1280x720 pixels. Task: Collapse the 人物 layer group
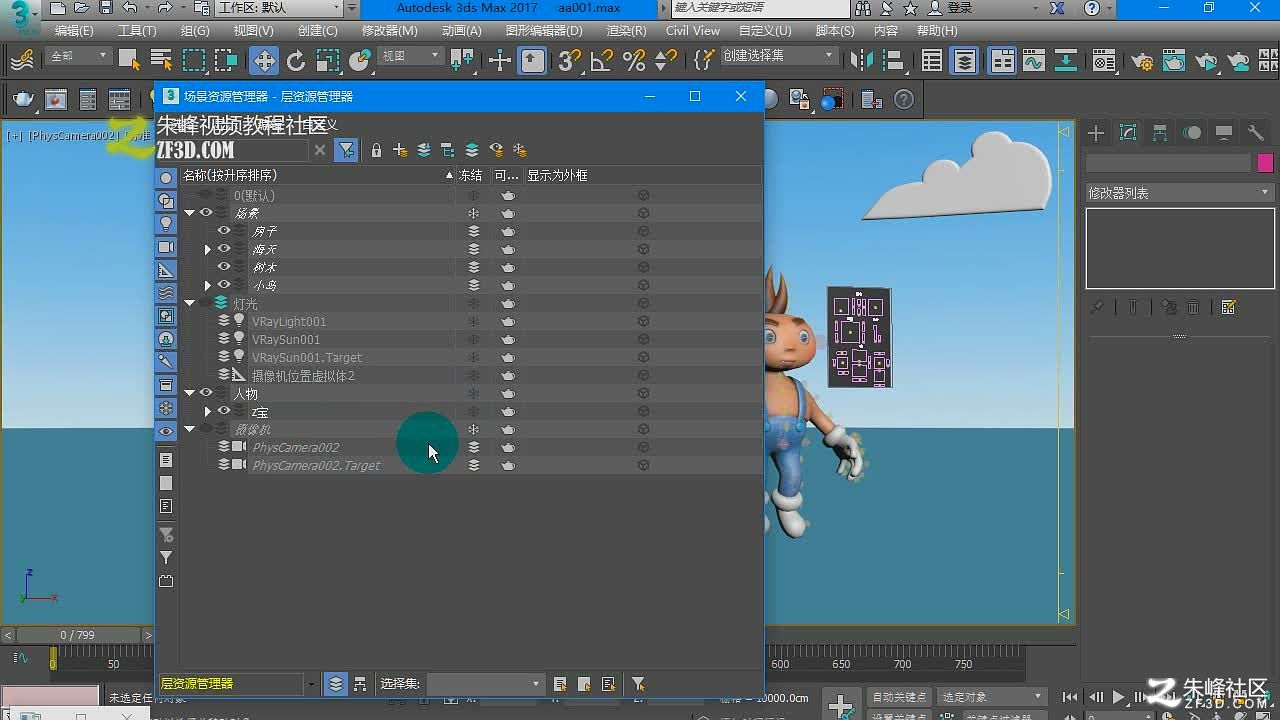tap(189, 393)
